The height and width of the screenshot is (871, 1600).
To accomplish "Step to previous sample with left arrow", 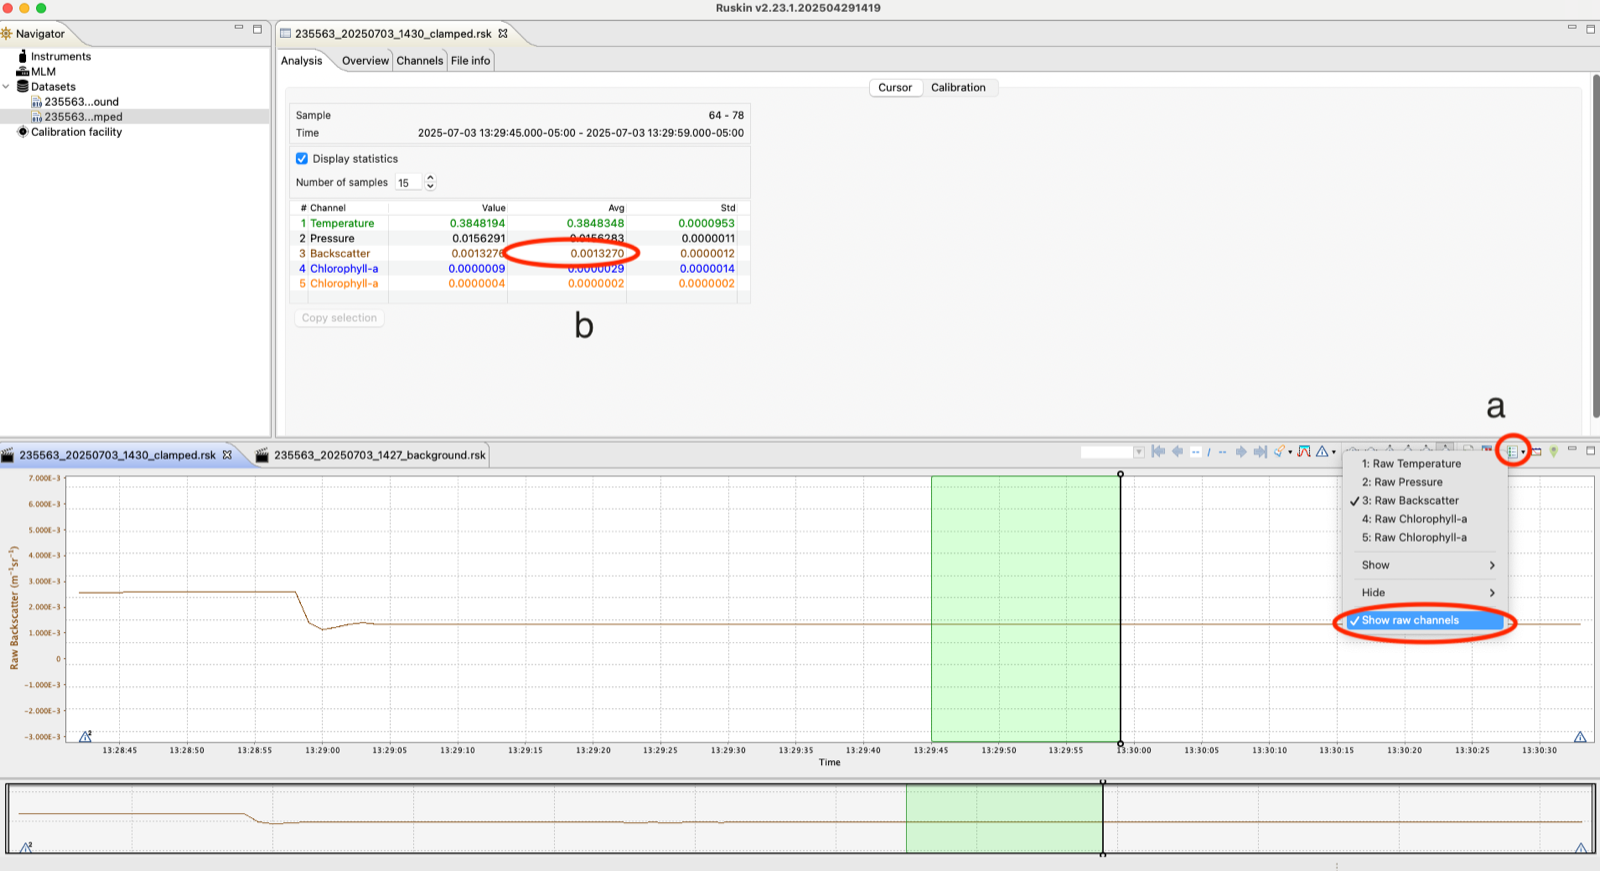I will 1178,452.
